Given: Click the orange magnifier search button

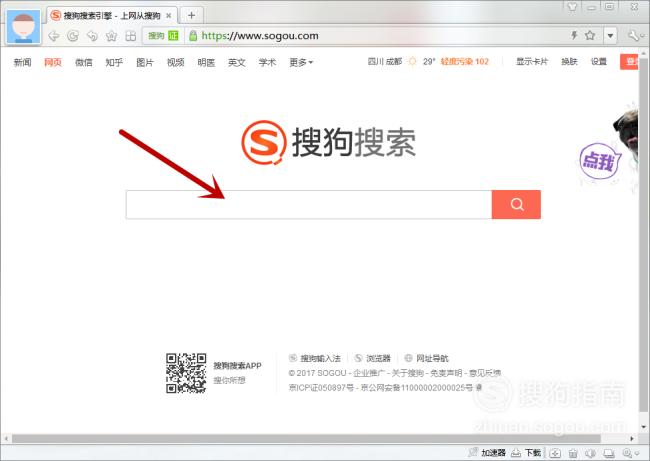Looking at the screenshot, I should coord(517,204).
